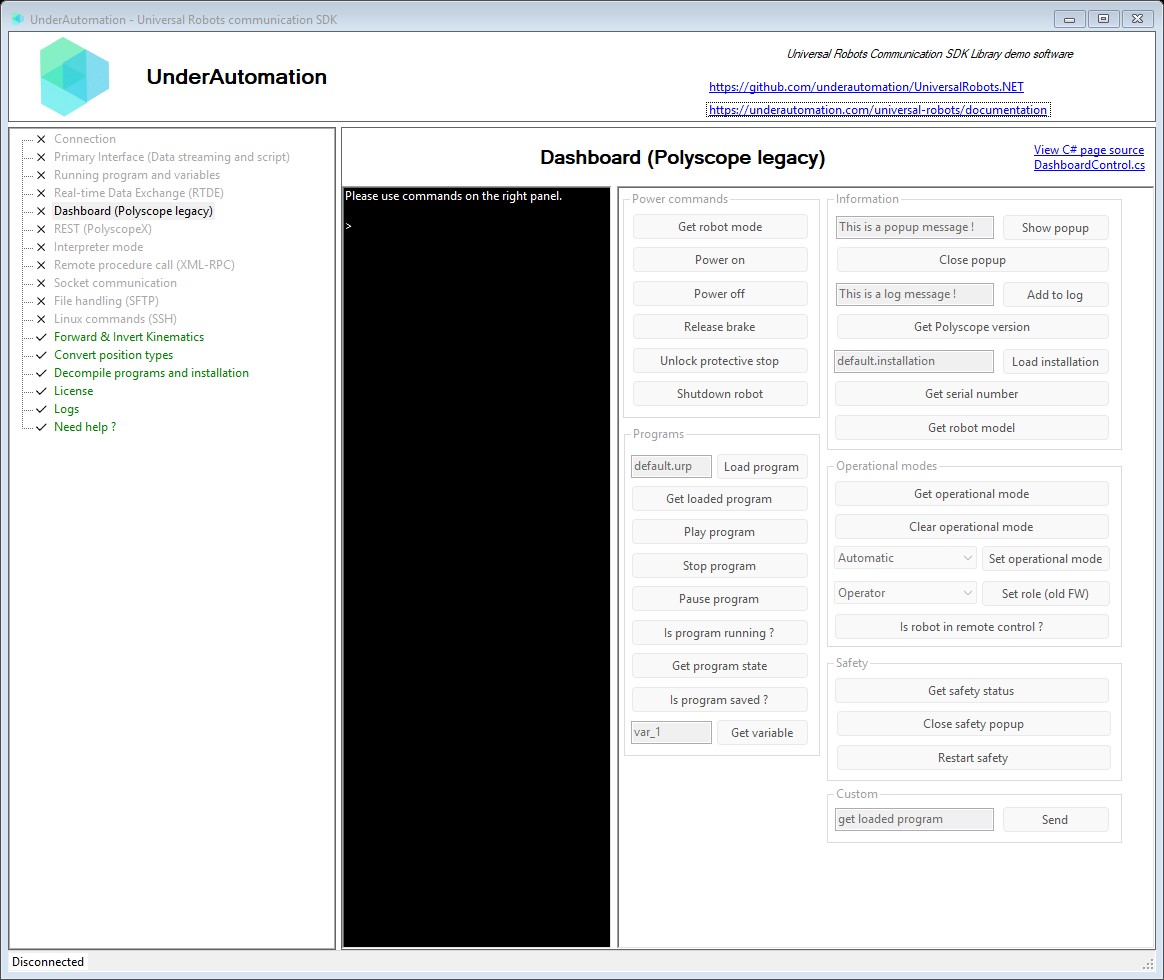Image resolution: width=1164 pixels, height=980 pixels.
Task: Click Is program saved ? button
Action: pos(719,700)
